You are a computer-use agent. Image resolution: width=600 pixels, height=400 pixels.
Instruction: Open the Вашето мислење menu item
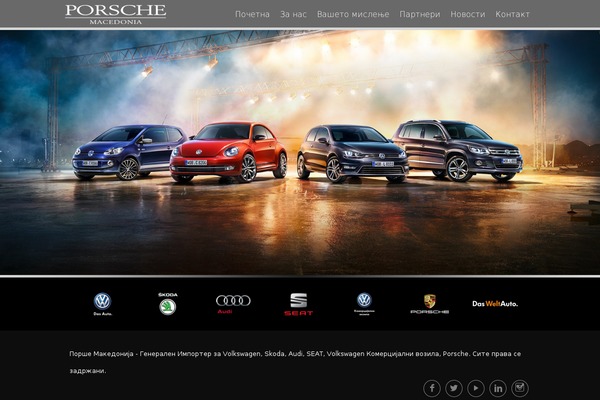353,14
